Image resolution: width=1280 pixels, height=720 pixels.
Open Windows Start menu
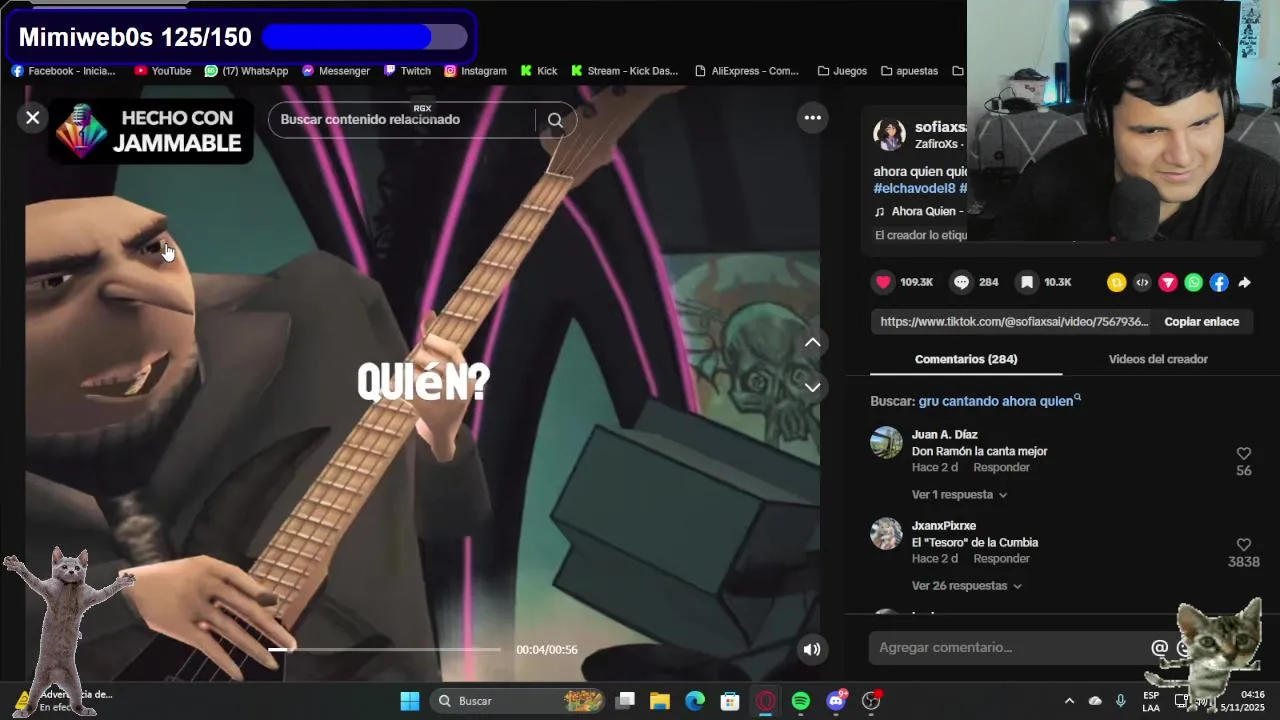click(410, 701)
